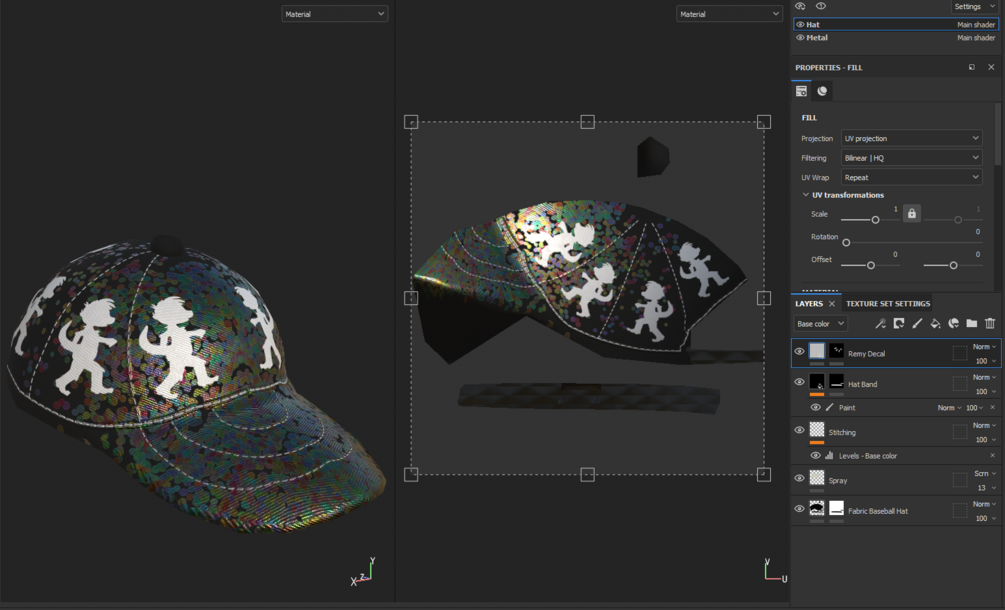
Task: Open the Filtering Bilinear HQ dropdown
Action: tap(911, 158)
